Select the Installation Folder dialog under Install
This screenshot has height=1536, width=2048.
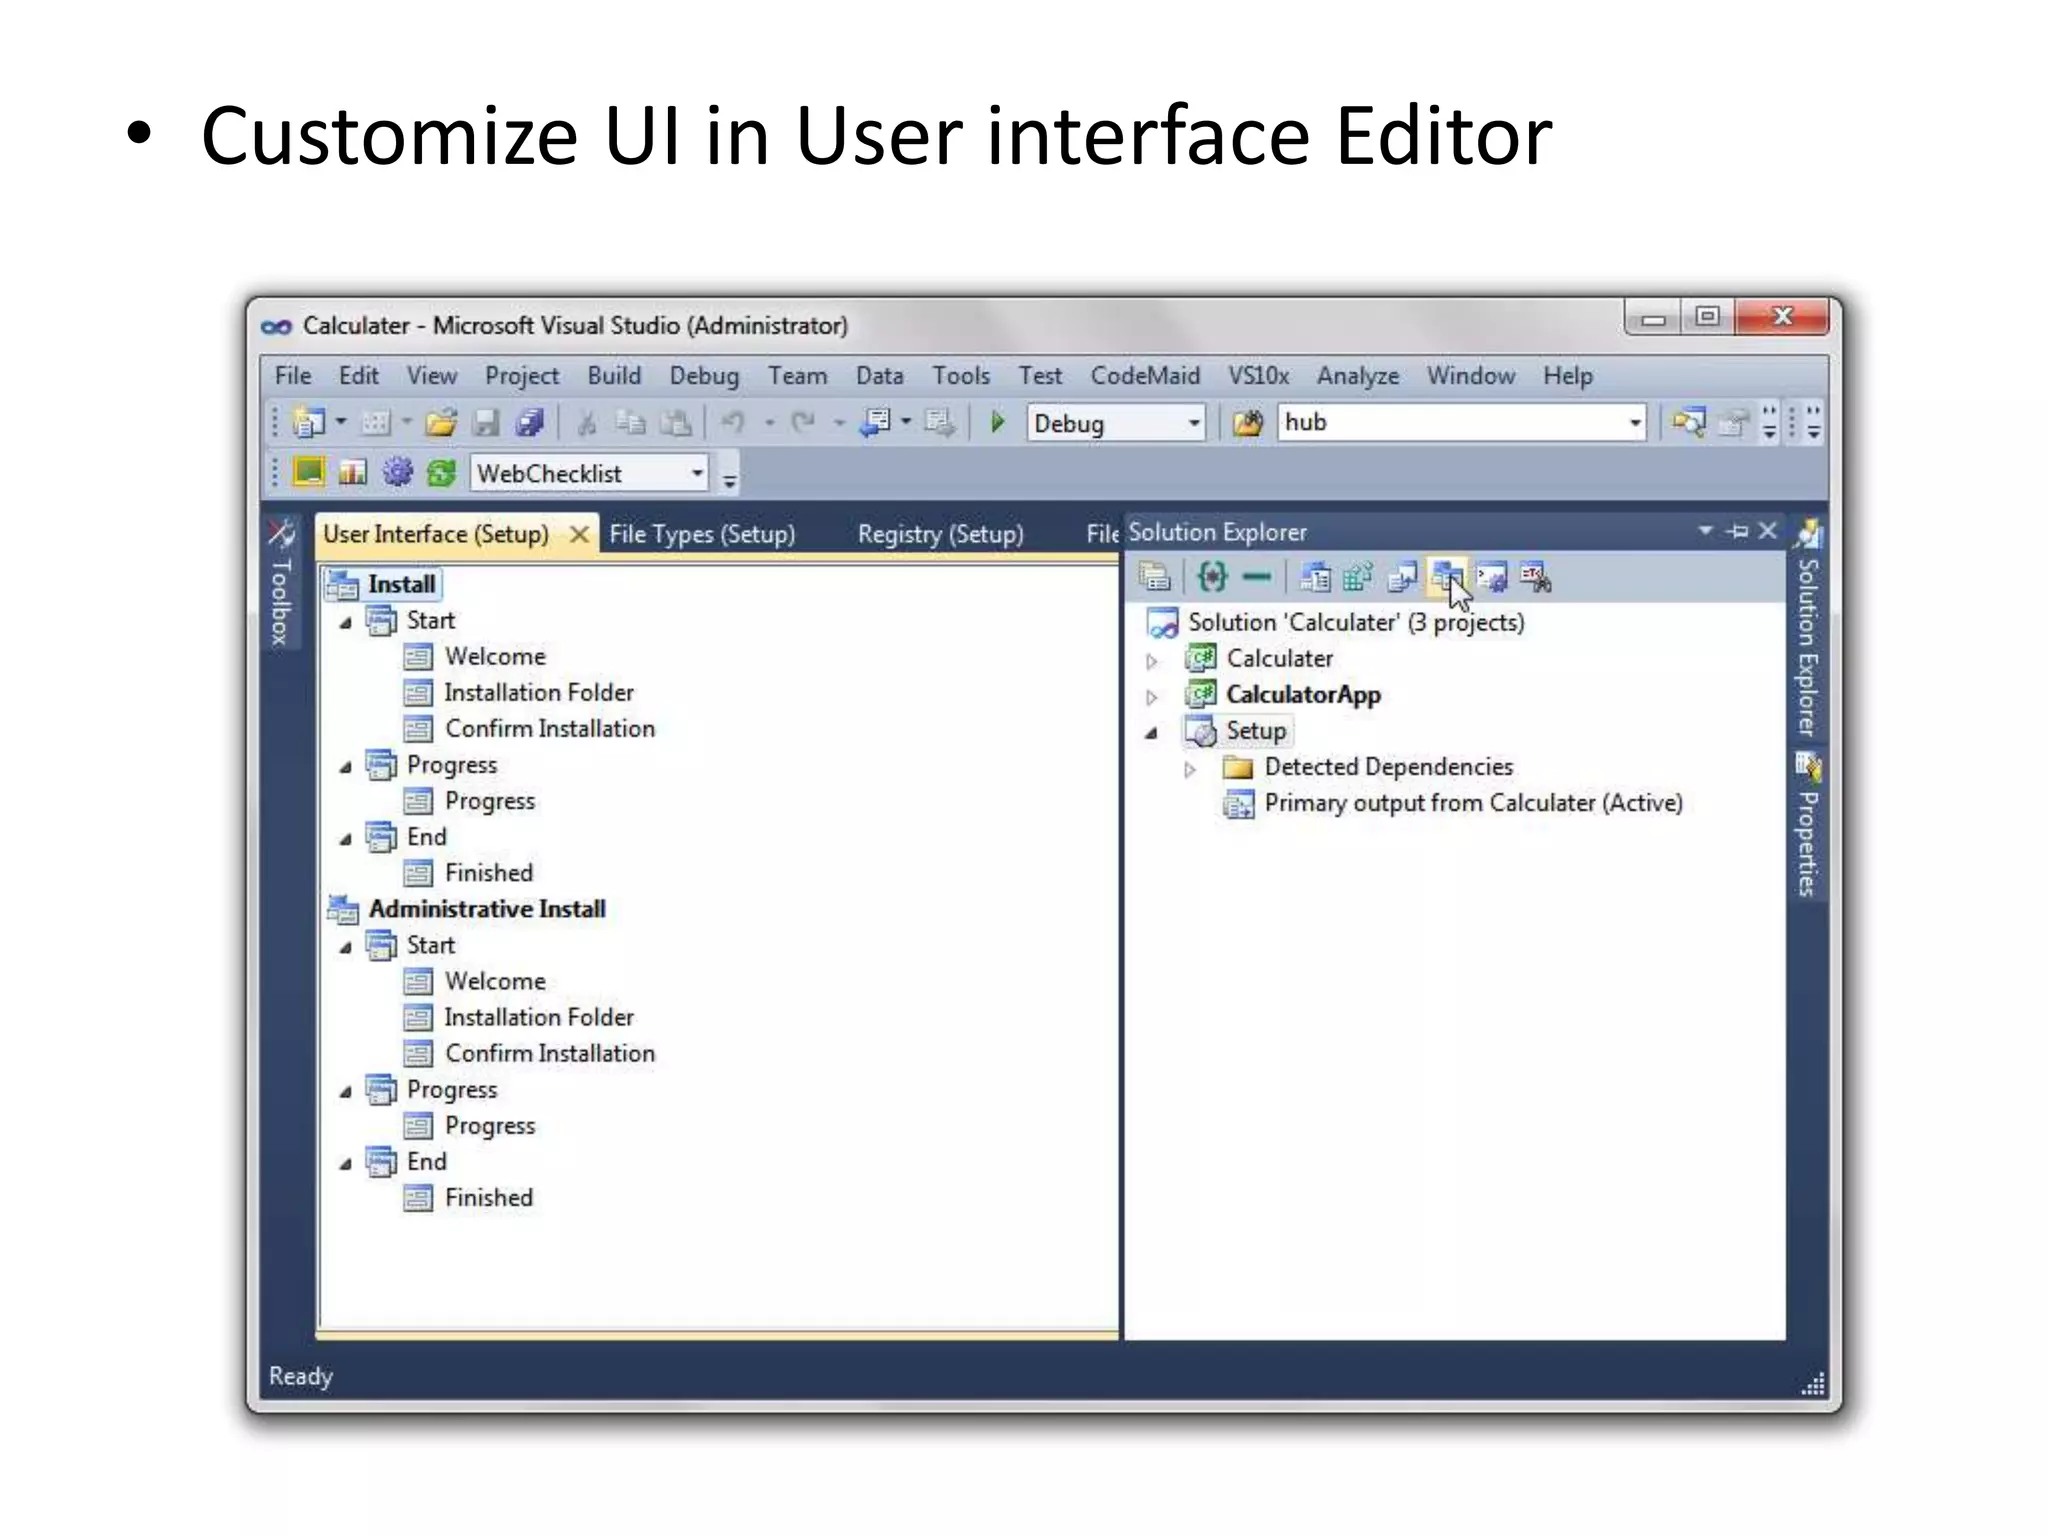coord(538,693)
